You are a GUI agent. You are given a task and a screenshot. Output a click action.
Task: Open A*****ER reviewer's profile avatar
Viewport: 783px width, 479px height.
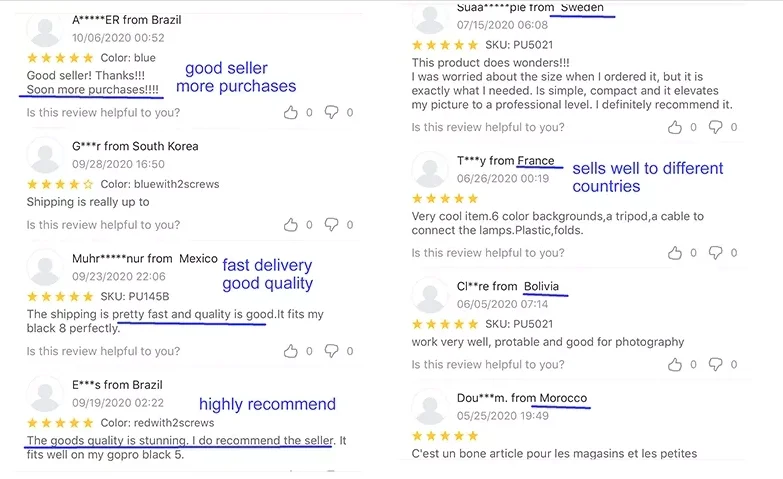point(45,30)
